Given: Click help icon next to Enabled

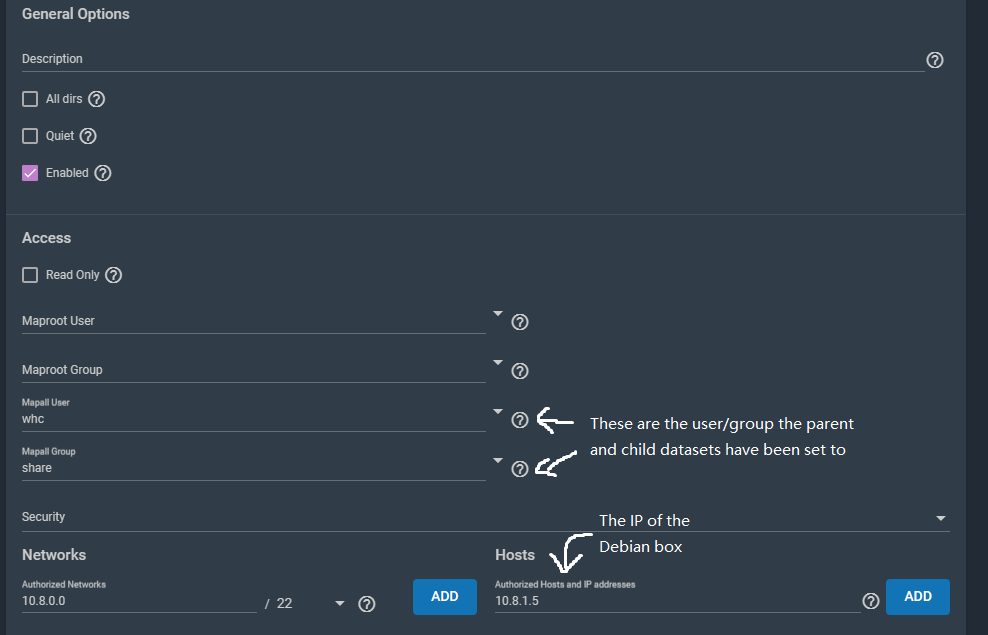Looking at the screenshot, I should pos(102,173).
